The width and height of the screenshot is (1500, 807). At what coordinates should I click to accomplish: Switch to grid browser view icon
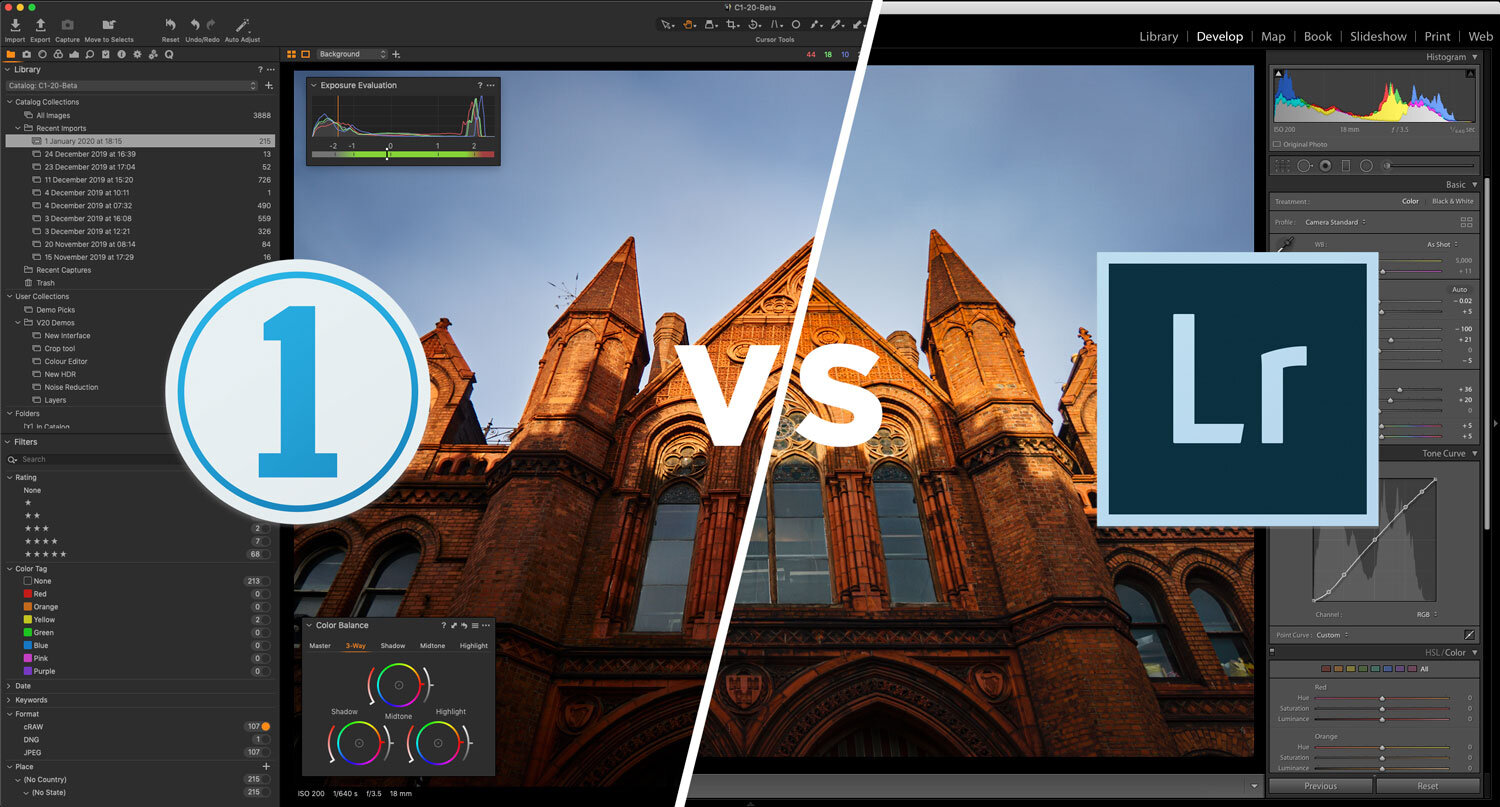pos(291,54)
